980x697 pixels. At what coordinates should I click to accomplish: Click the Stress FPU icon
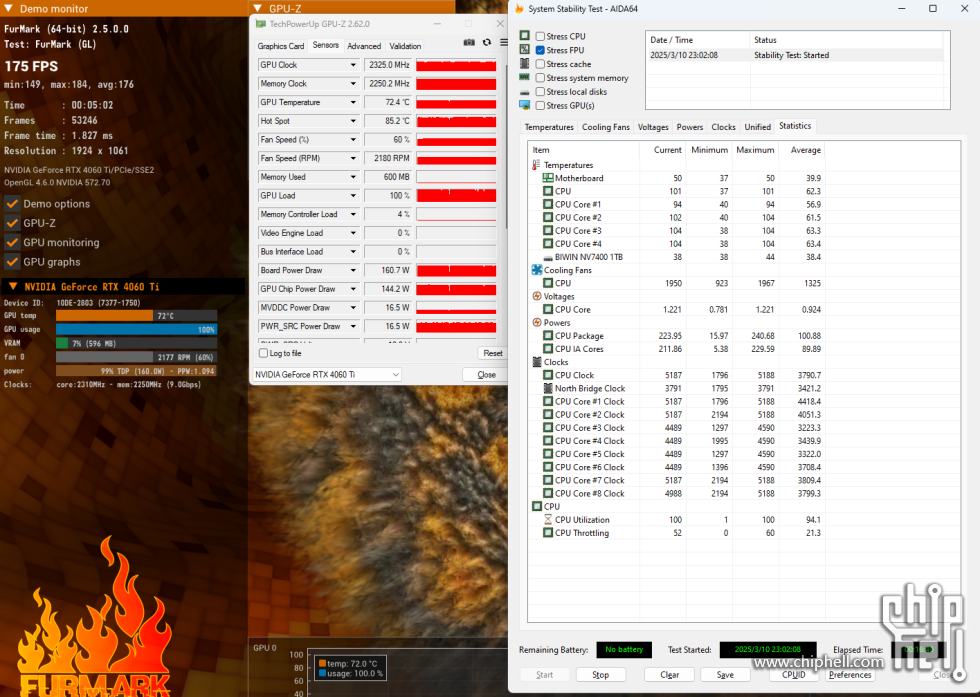(x=524, y=49)
